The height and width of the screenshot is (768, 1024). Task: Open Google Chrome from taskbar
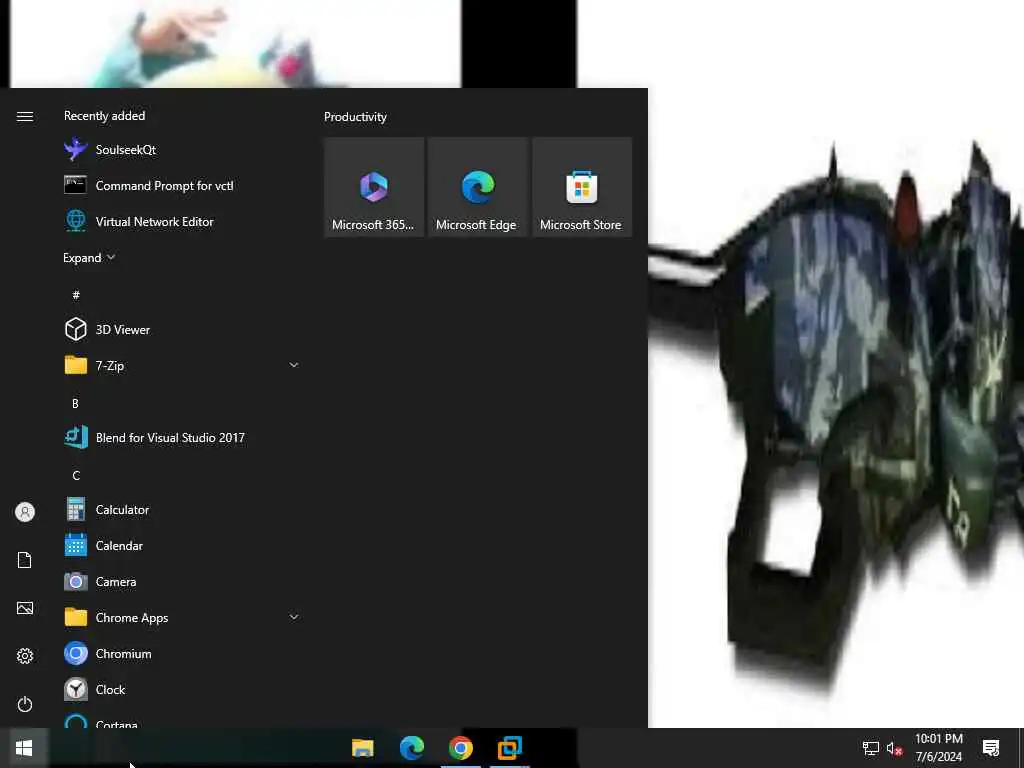[460, 748]
